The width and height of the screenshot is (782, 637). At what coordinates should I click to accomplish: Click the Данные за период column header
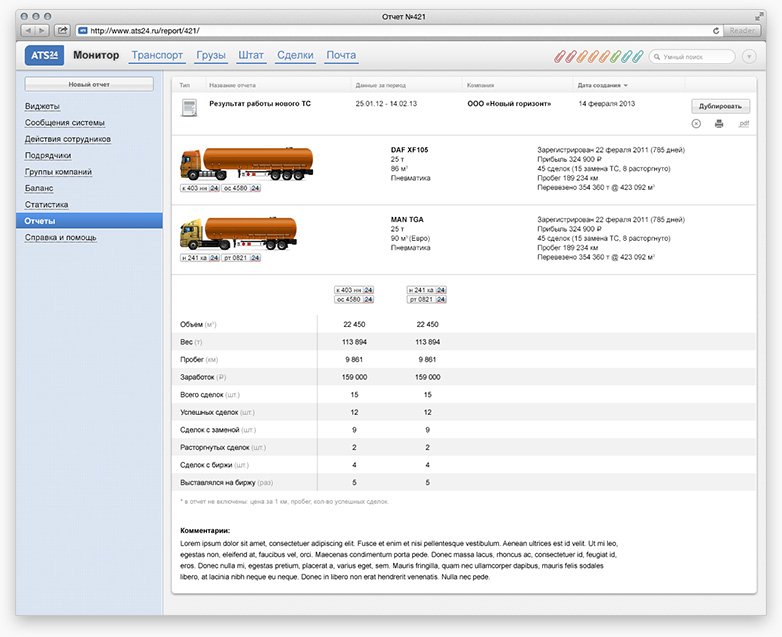381,85
